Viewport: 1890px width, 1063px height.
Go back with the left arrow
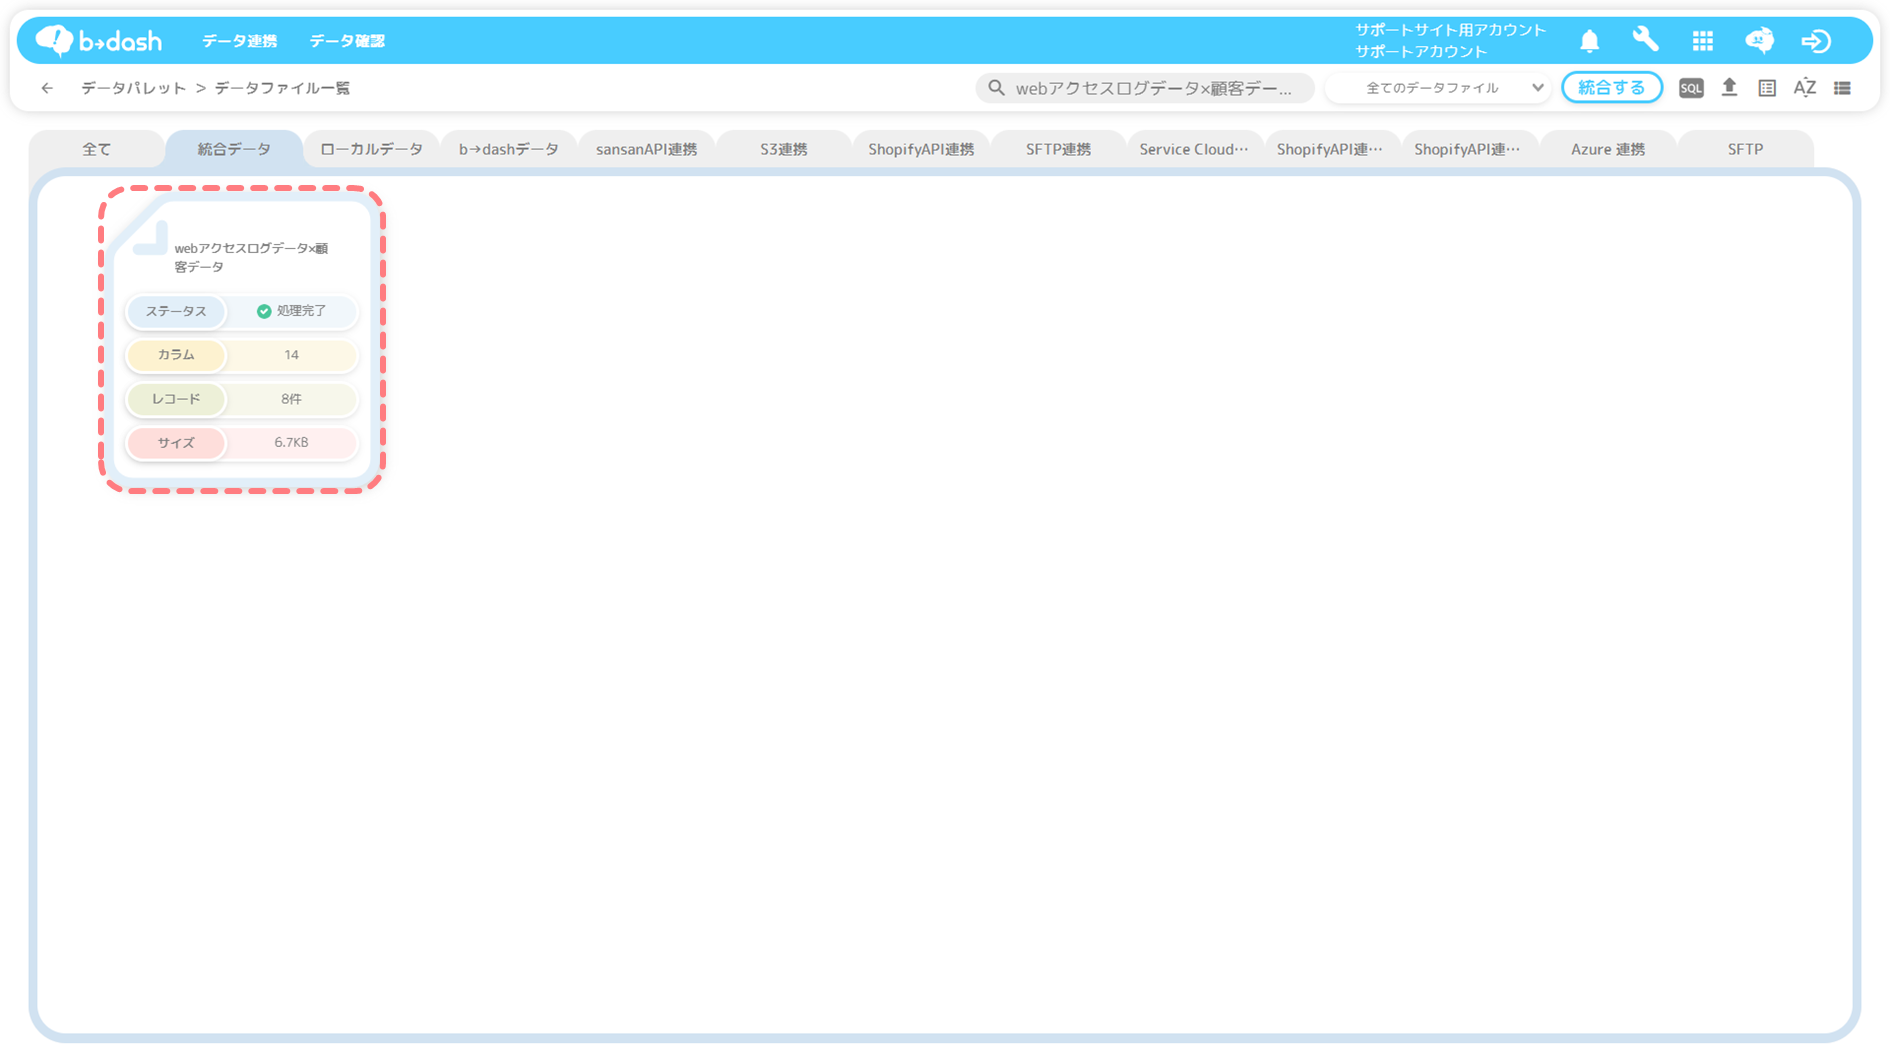(x=47, y=88)
